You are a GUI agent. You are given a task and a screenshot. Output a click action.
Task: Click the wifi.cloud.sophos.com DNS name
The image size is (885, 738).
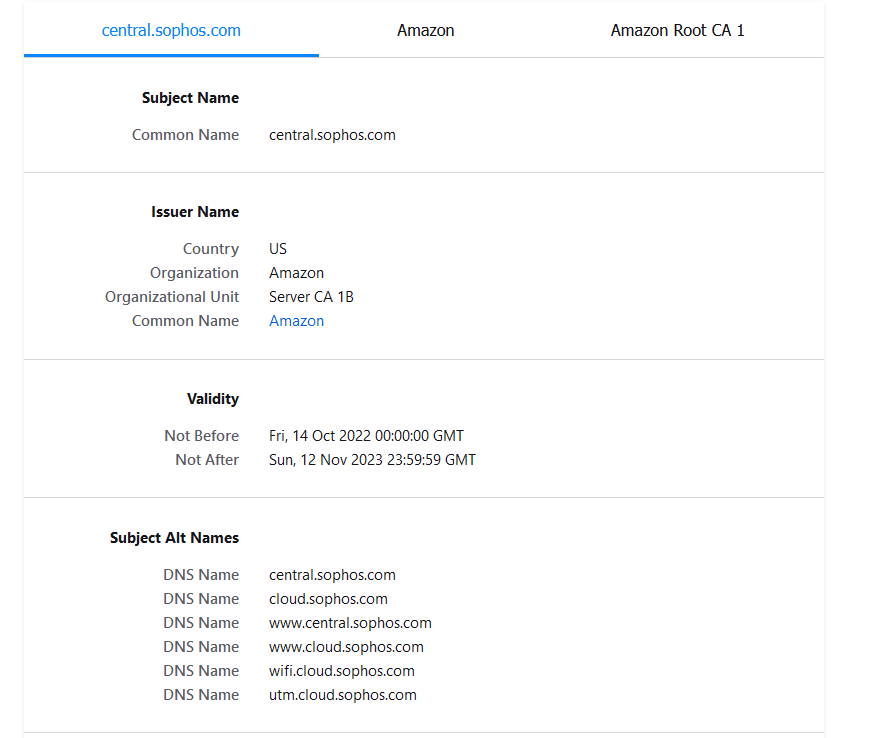342,671
